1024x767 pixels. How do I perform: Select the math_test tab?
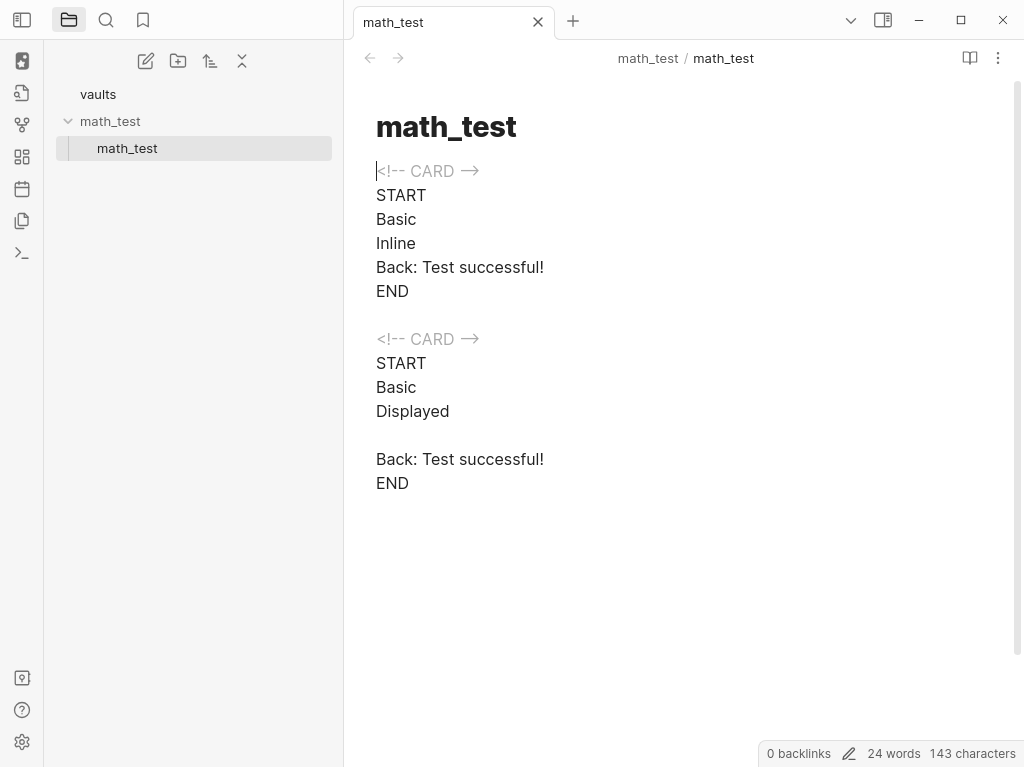pos(440,22)
